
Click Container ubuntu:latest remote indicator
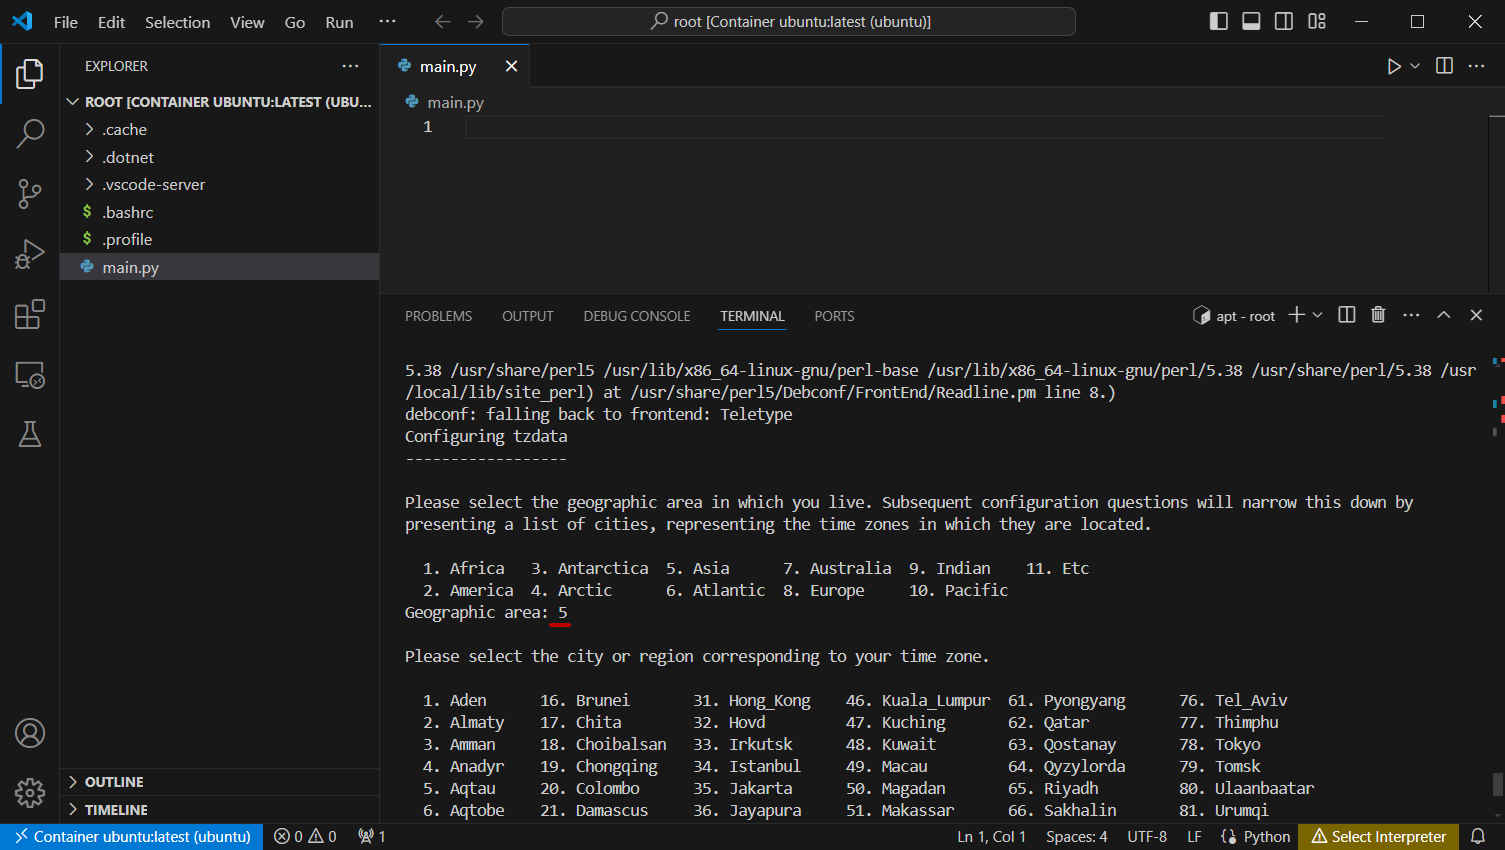(x=132, y=837)
